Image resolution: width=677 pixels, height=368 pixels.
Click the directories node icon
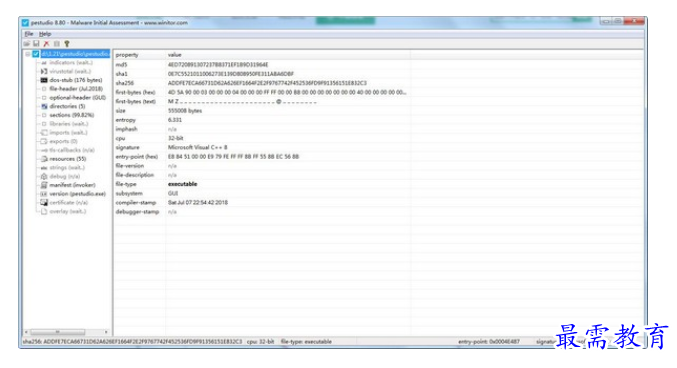coord(44,106)
